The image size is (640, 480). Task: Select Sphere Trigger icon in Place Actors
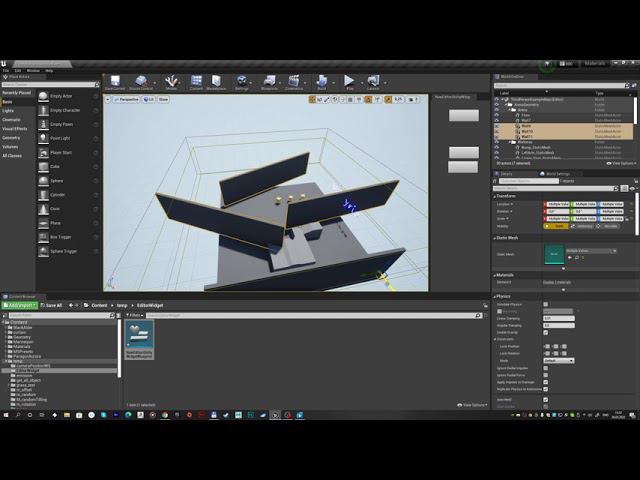click(43, 251)
